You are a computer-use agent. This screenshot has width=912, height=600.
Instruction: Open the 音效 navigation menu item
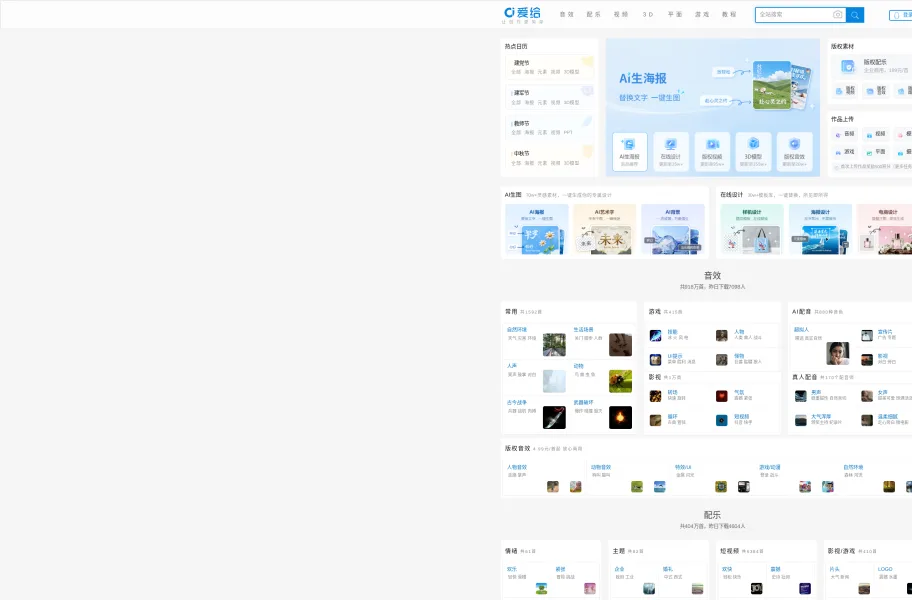click(567, 15)
